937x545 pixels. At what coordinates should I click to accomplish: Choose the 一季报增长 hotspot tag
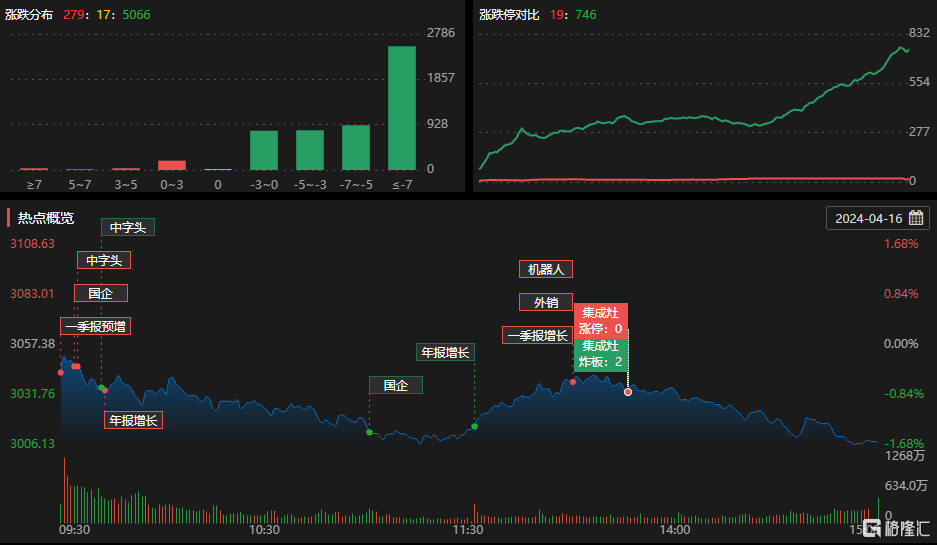[x=537, y=335]
